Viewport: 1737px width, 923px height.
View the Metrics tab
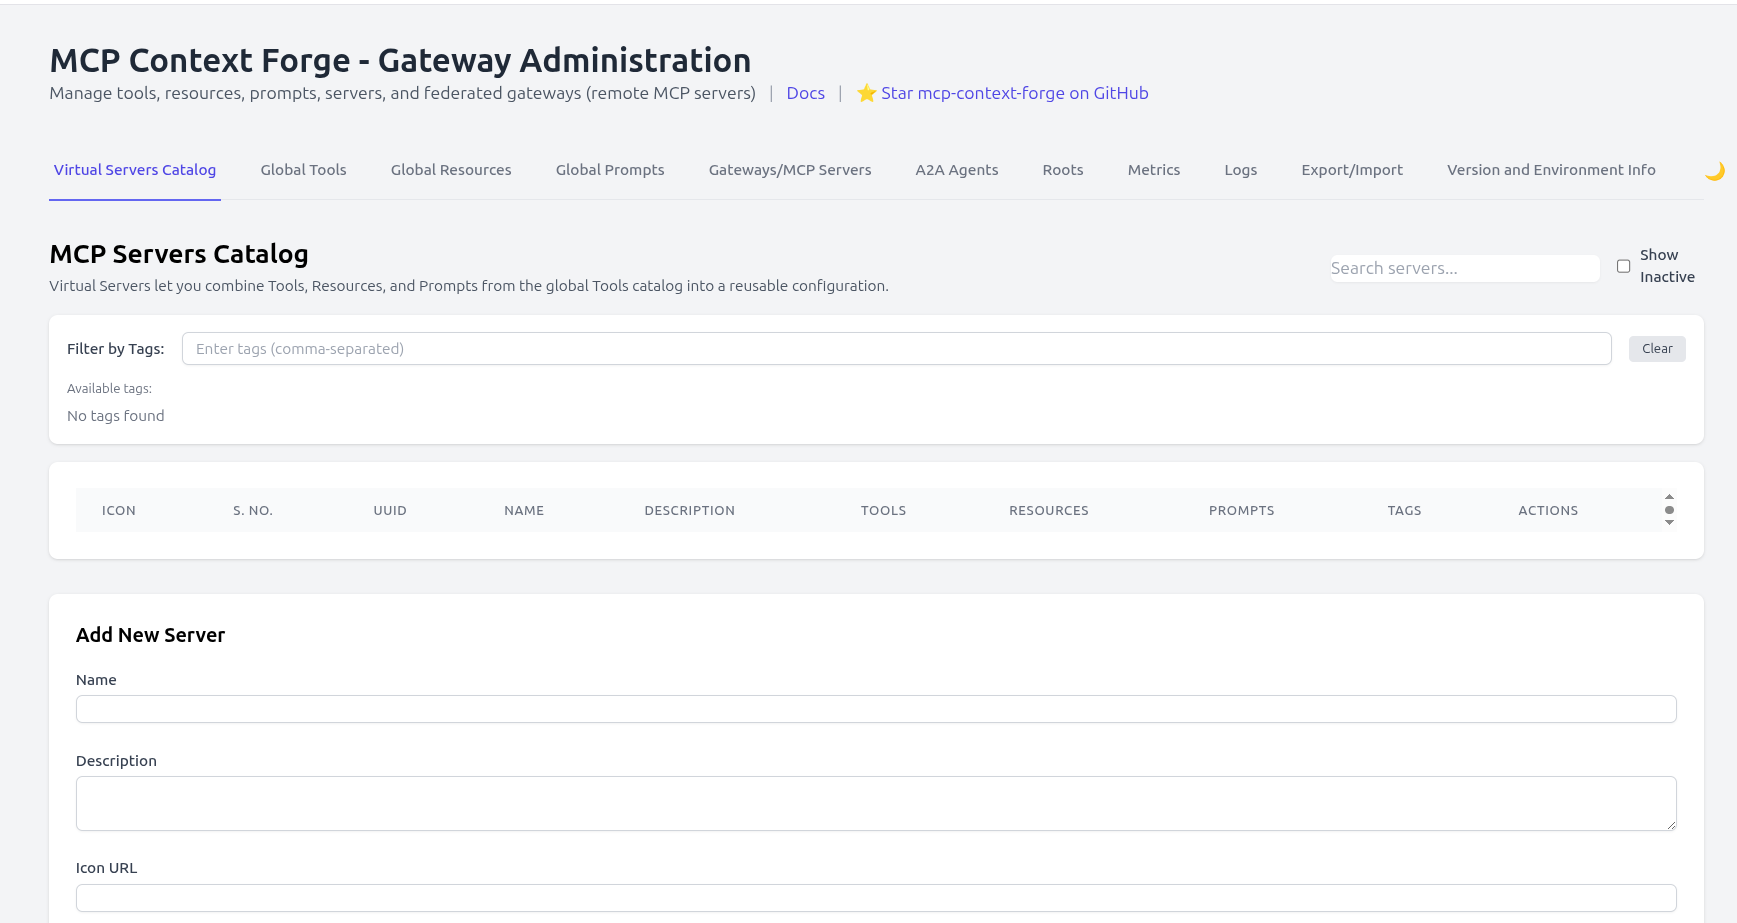(1154, 170)
